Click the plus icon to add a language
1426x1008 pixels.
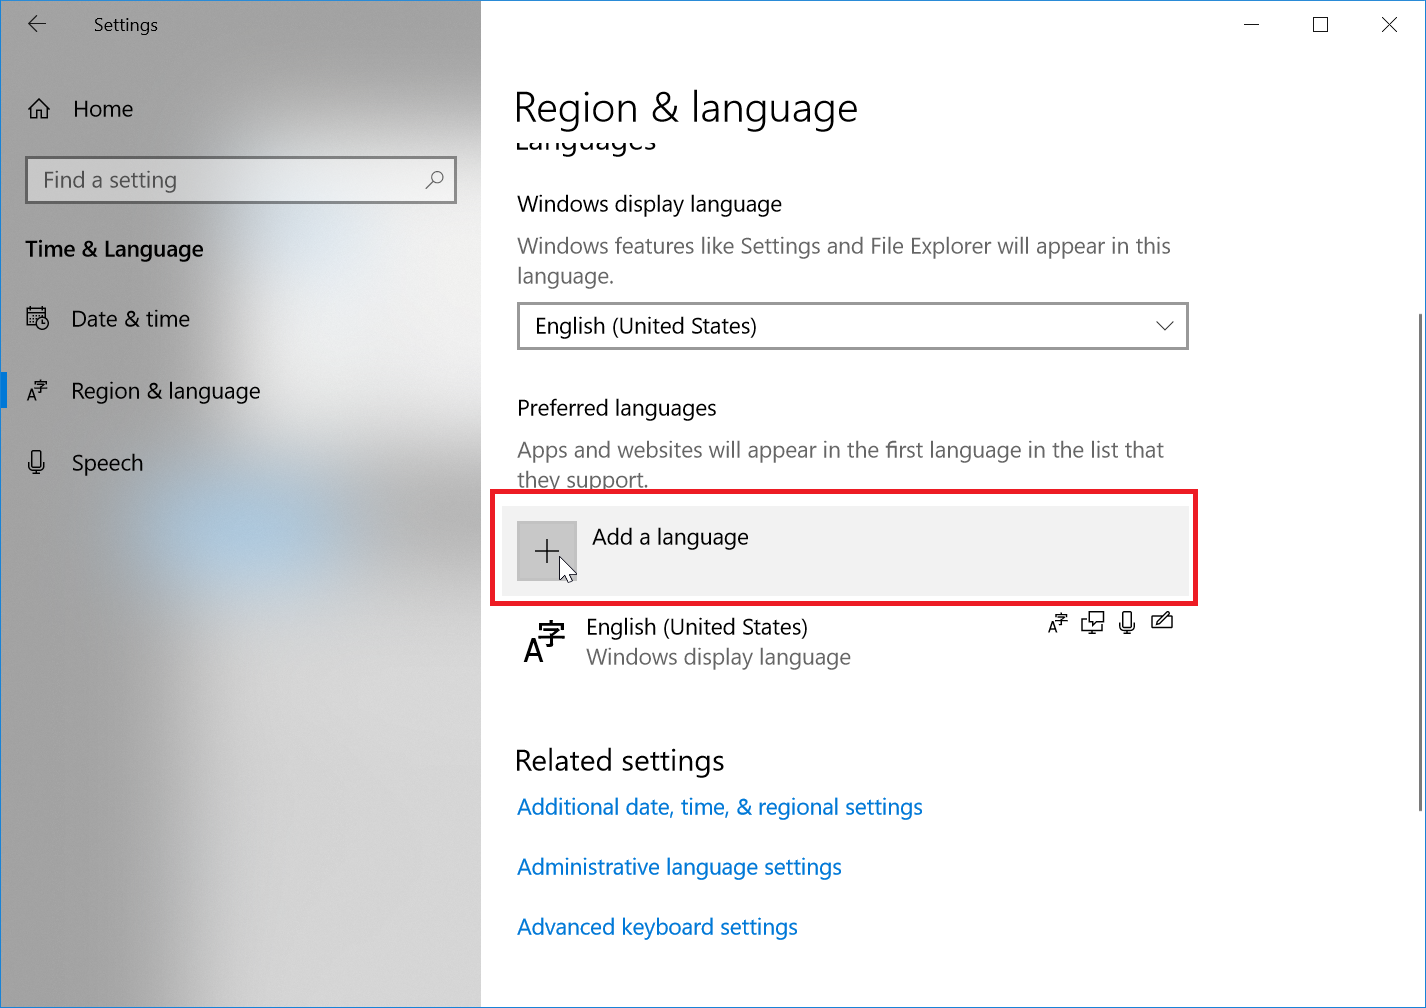547,551
